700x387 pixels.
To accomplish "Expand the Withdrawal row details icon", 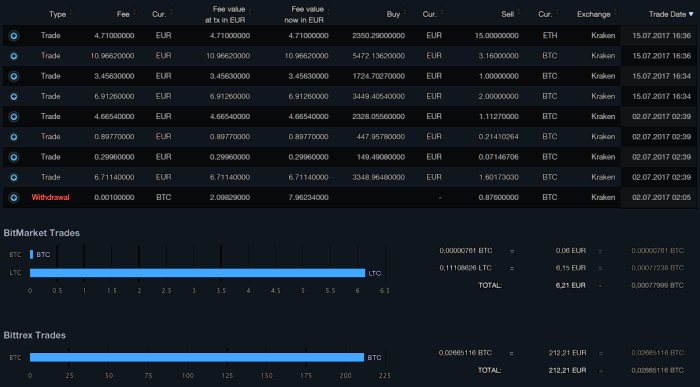I will (14, 197).
